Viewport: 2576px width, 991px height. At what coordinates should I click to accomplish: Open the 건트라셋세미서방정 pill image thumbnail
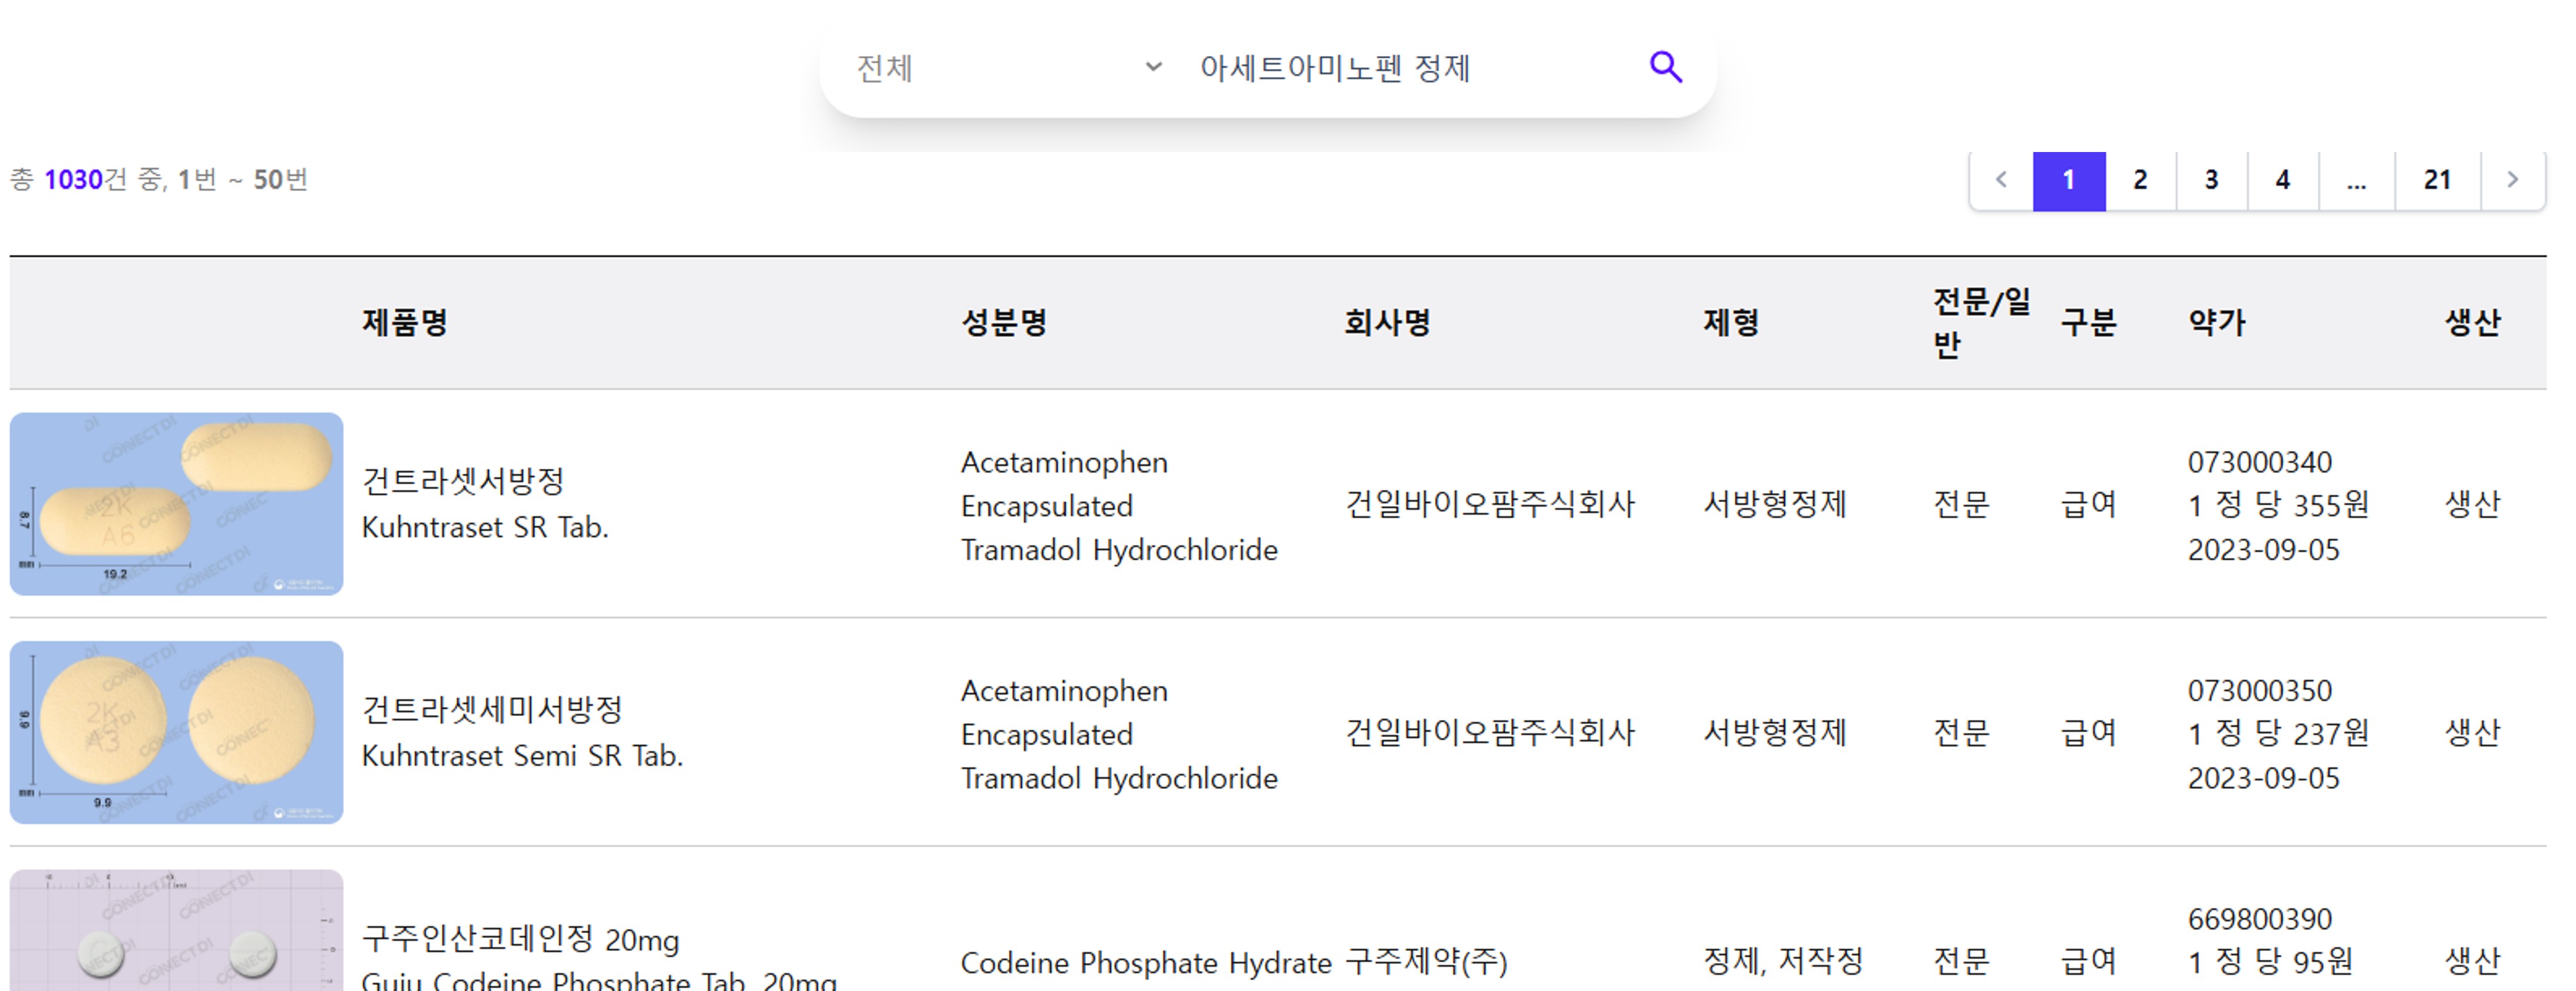tap(176, 732)
